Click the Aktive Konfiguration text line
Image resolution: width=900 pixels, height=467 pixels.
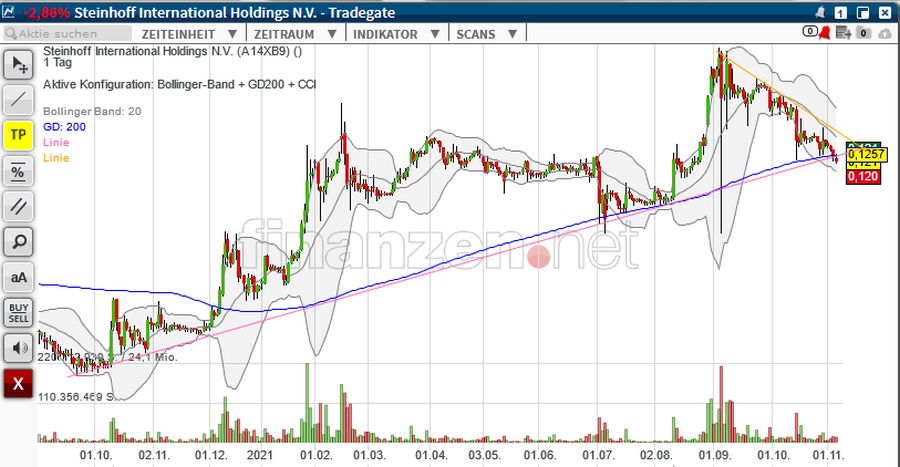tap(180, 84)
